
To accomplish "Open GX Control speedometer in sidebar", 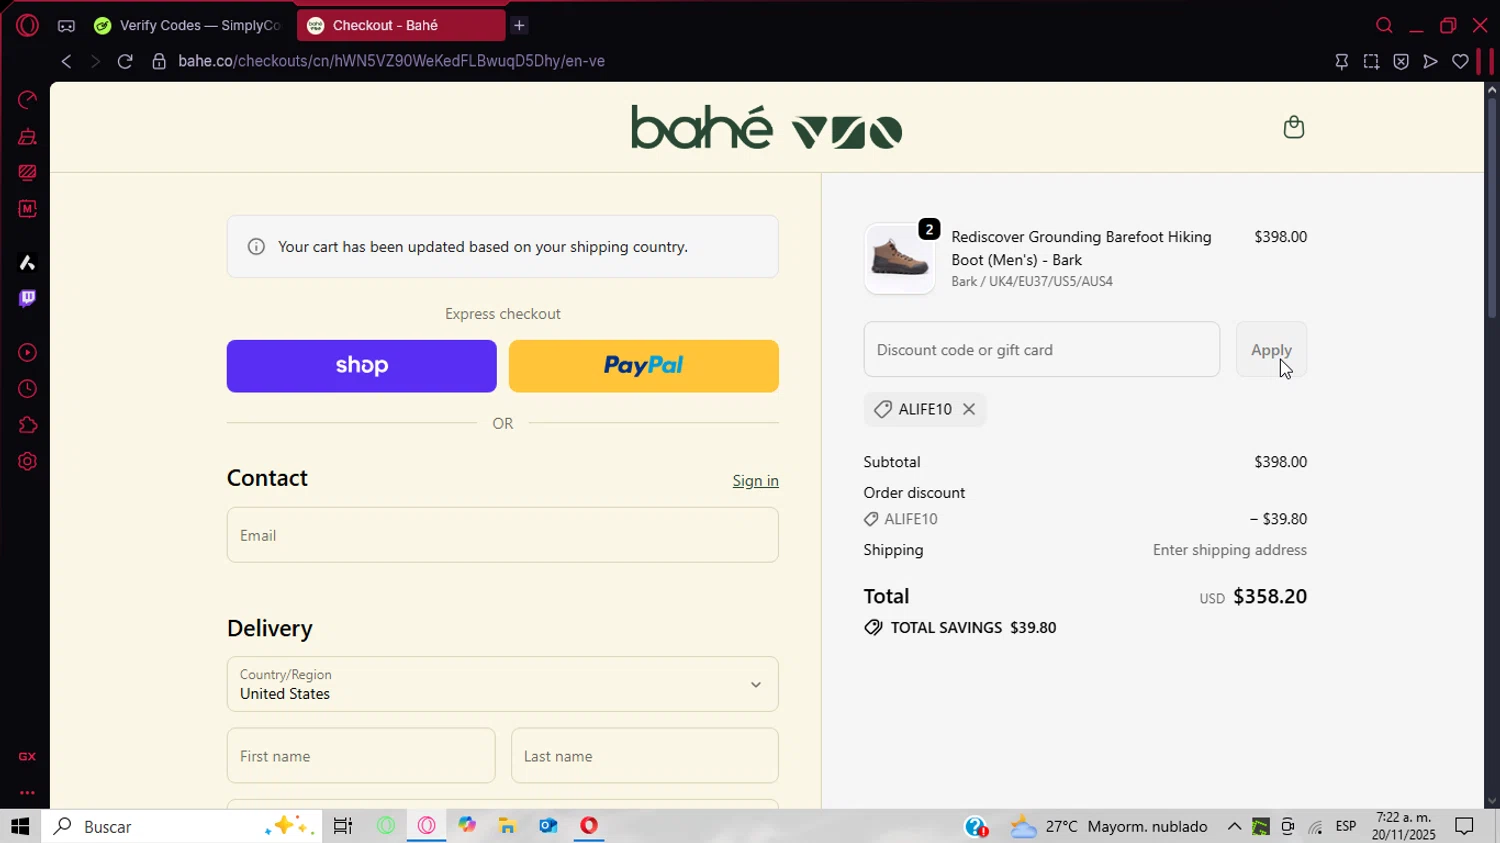I will coord(27,99).
